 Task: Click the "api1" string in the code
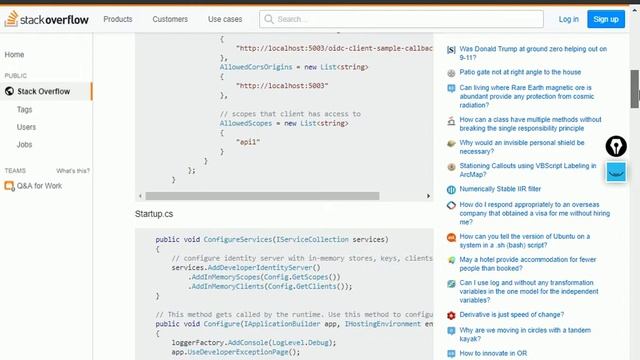pyautogui.click(x=248, y=142)
